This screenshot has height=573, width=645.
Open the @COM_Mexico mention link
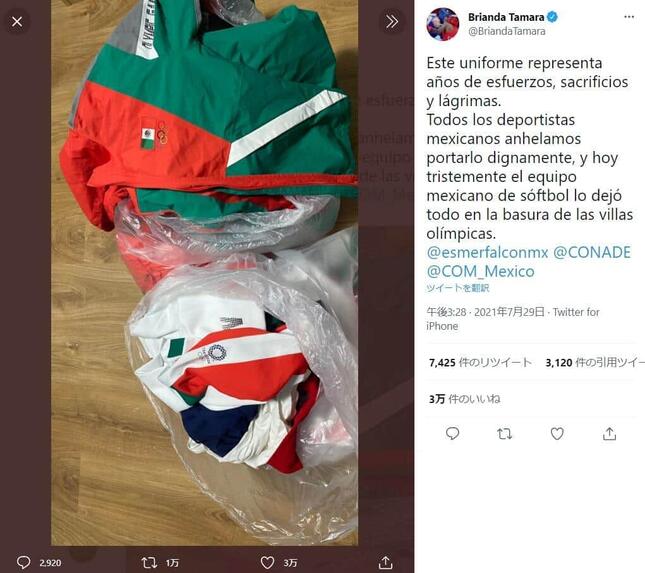(480, 271)
